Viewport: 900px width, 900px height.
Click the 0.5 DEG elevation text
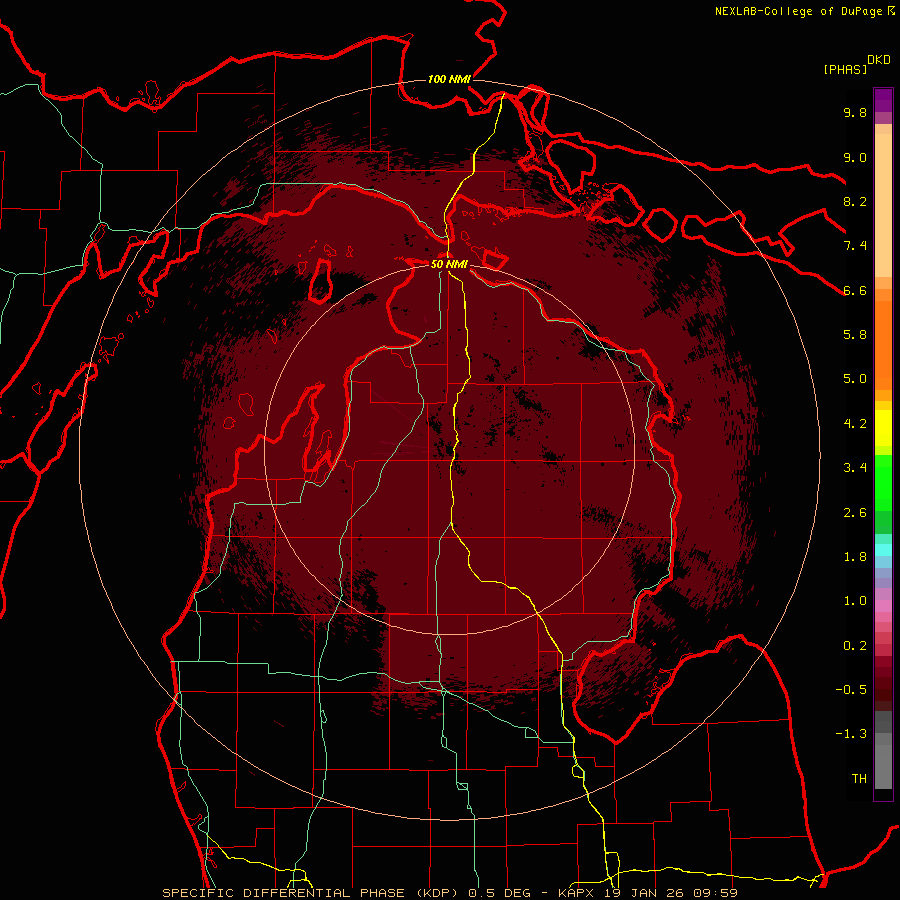pos(499,893)
